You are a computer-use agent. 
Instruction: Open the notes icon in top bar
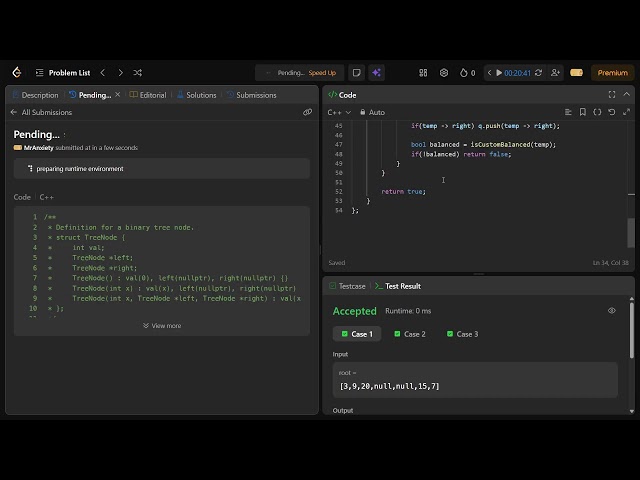356,73
